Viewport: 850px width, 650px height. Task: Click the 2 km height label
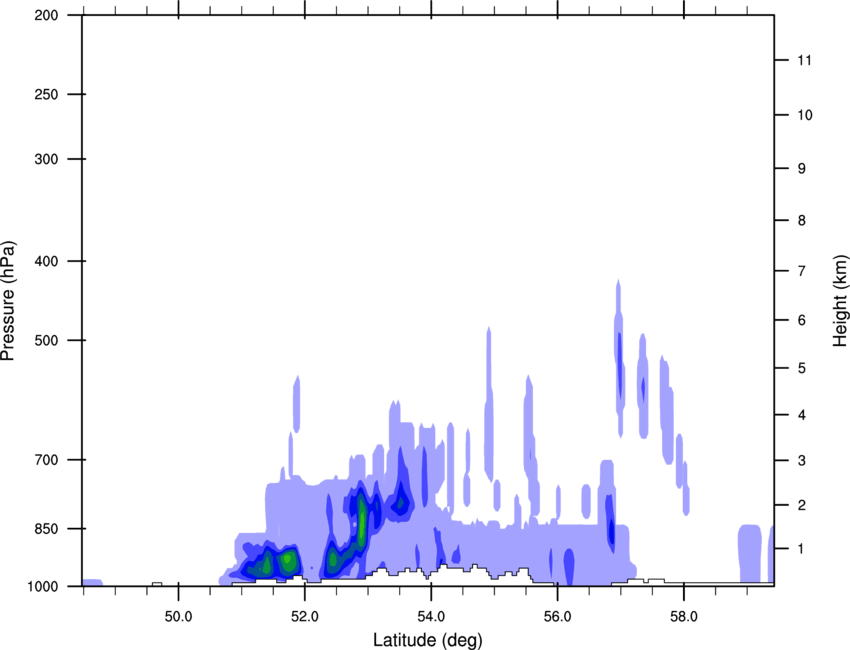802,505
